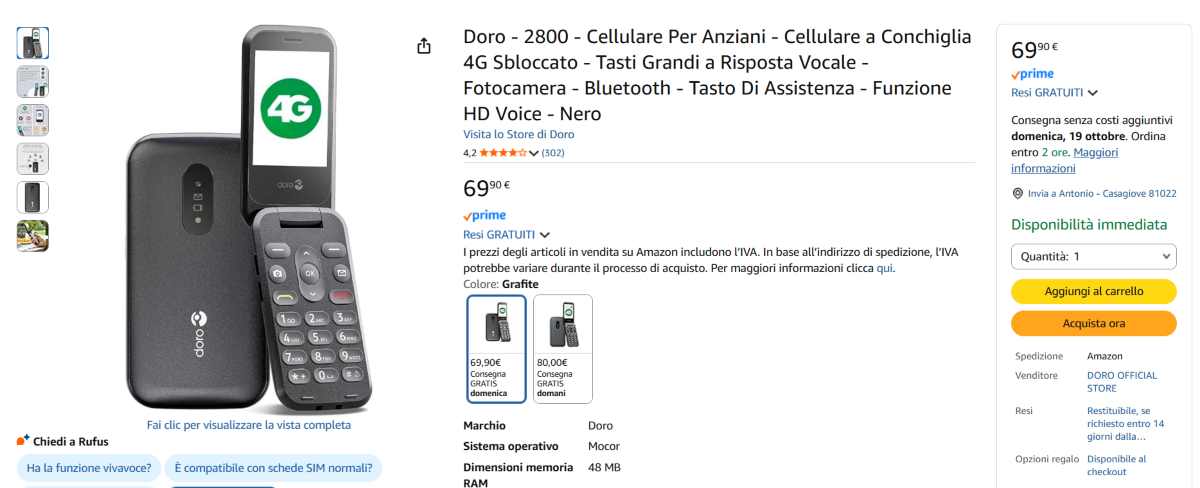Open the Quantità dropdown

(1094, 257)
